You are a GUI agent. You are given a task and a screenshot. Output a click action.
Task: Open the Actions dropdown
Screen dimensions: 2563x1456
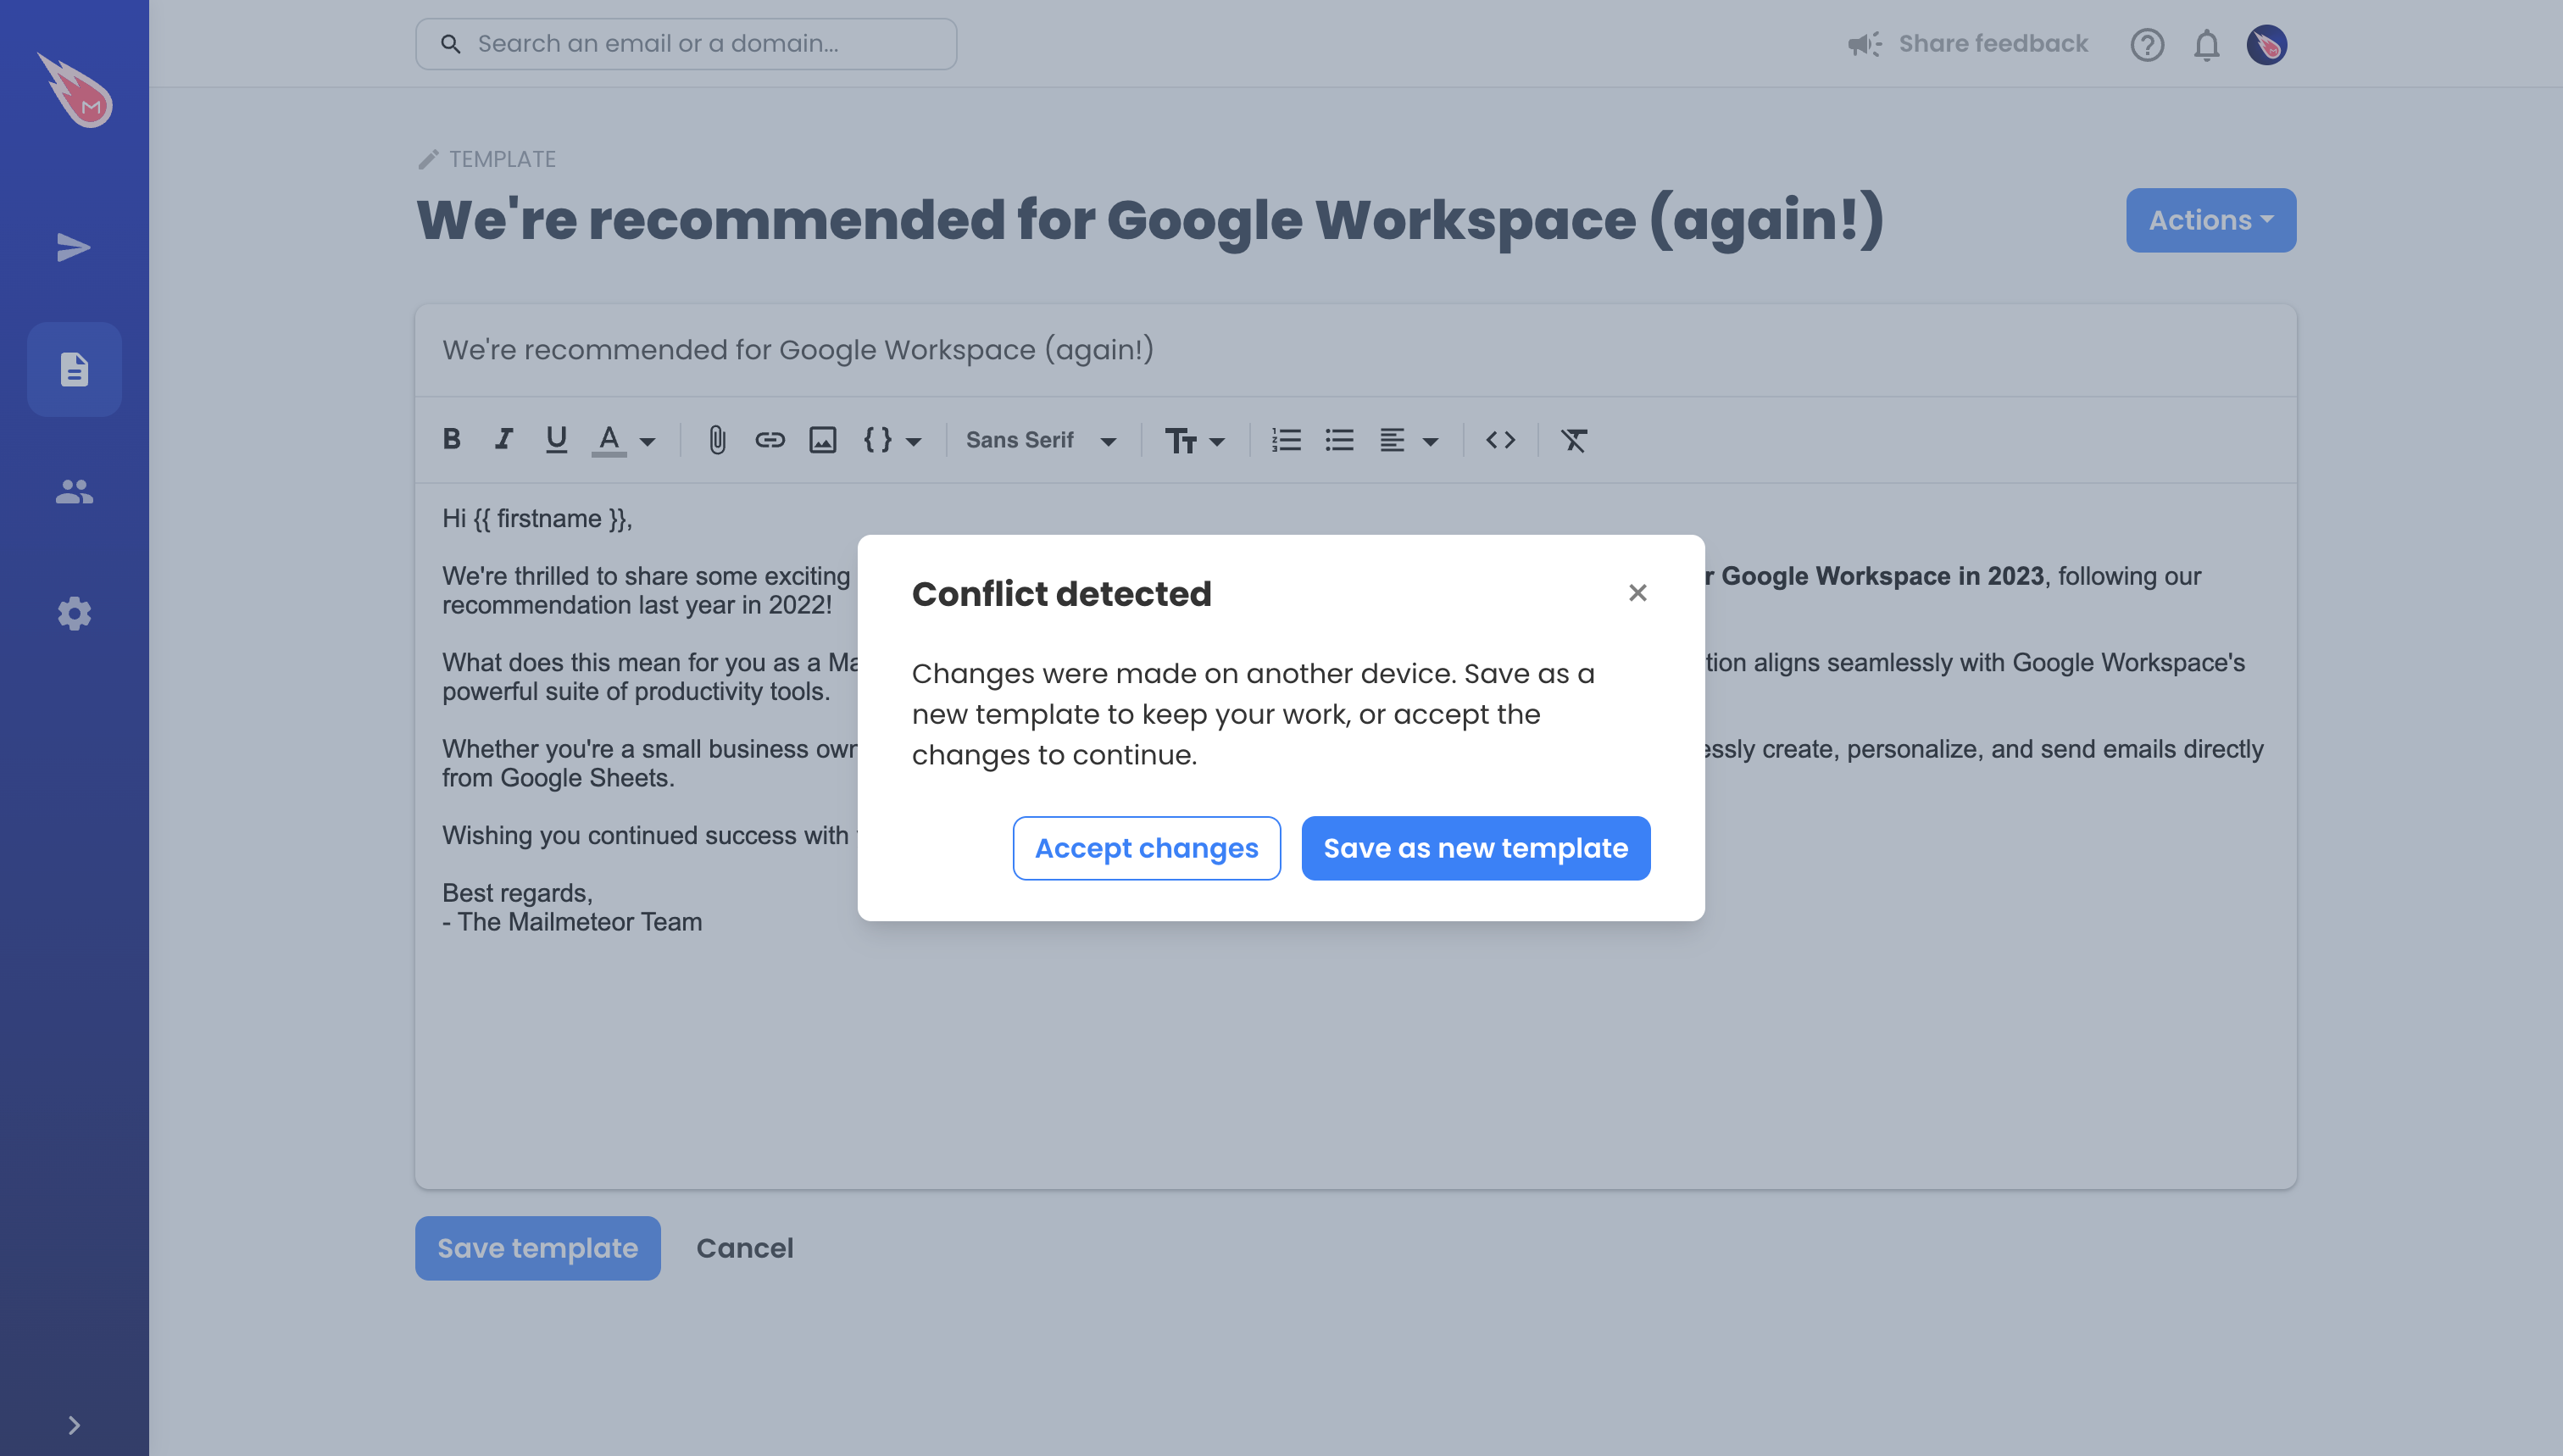2211,220
